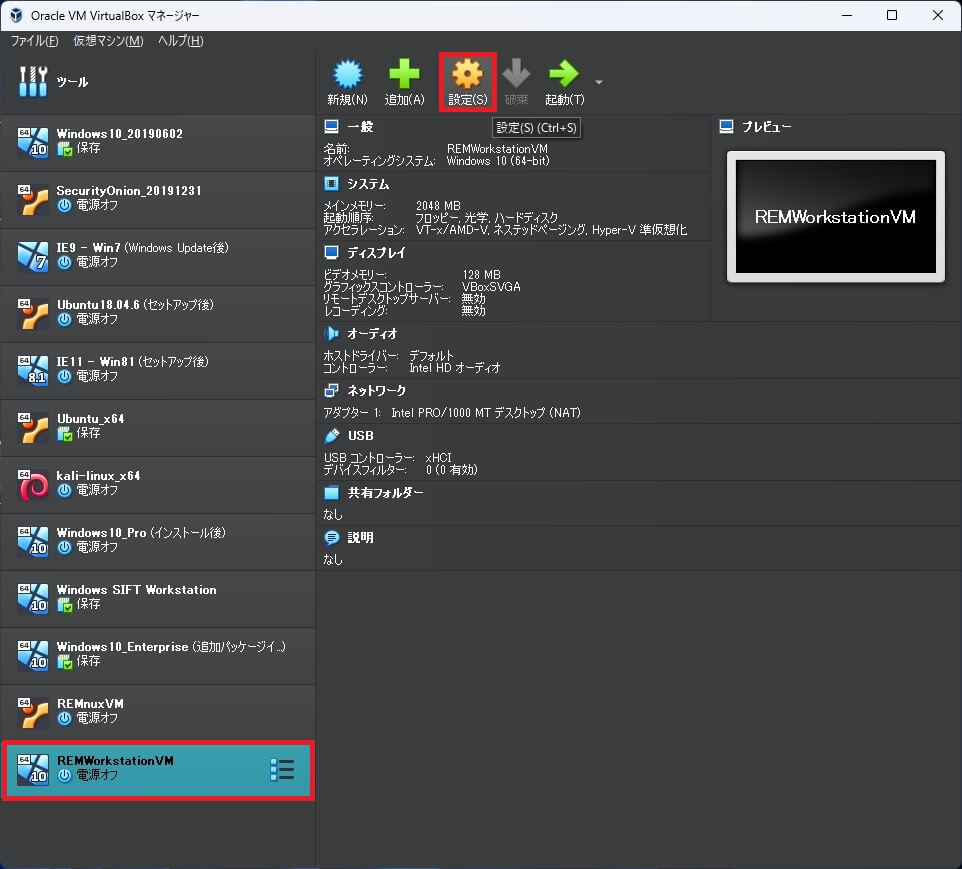The image size is (962, 869).
Task: Click the REMWorkstationVM preview thumbnail
Action: pos(836,217)
